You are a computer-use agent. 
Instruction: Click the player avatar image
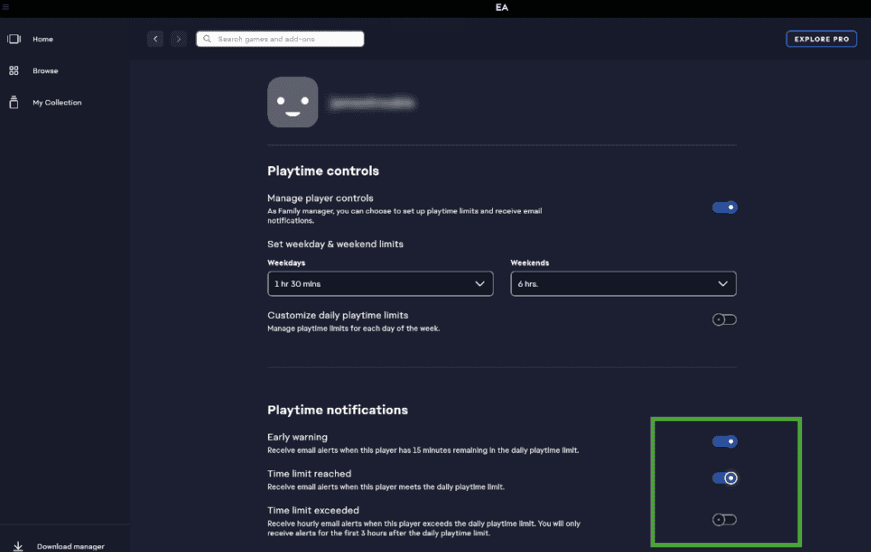[292, 102]
